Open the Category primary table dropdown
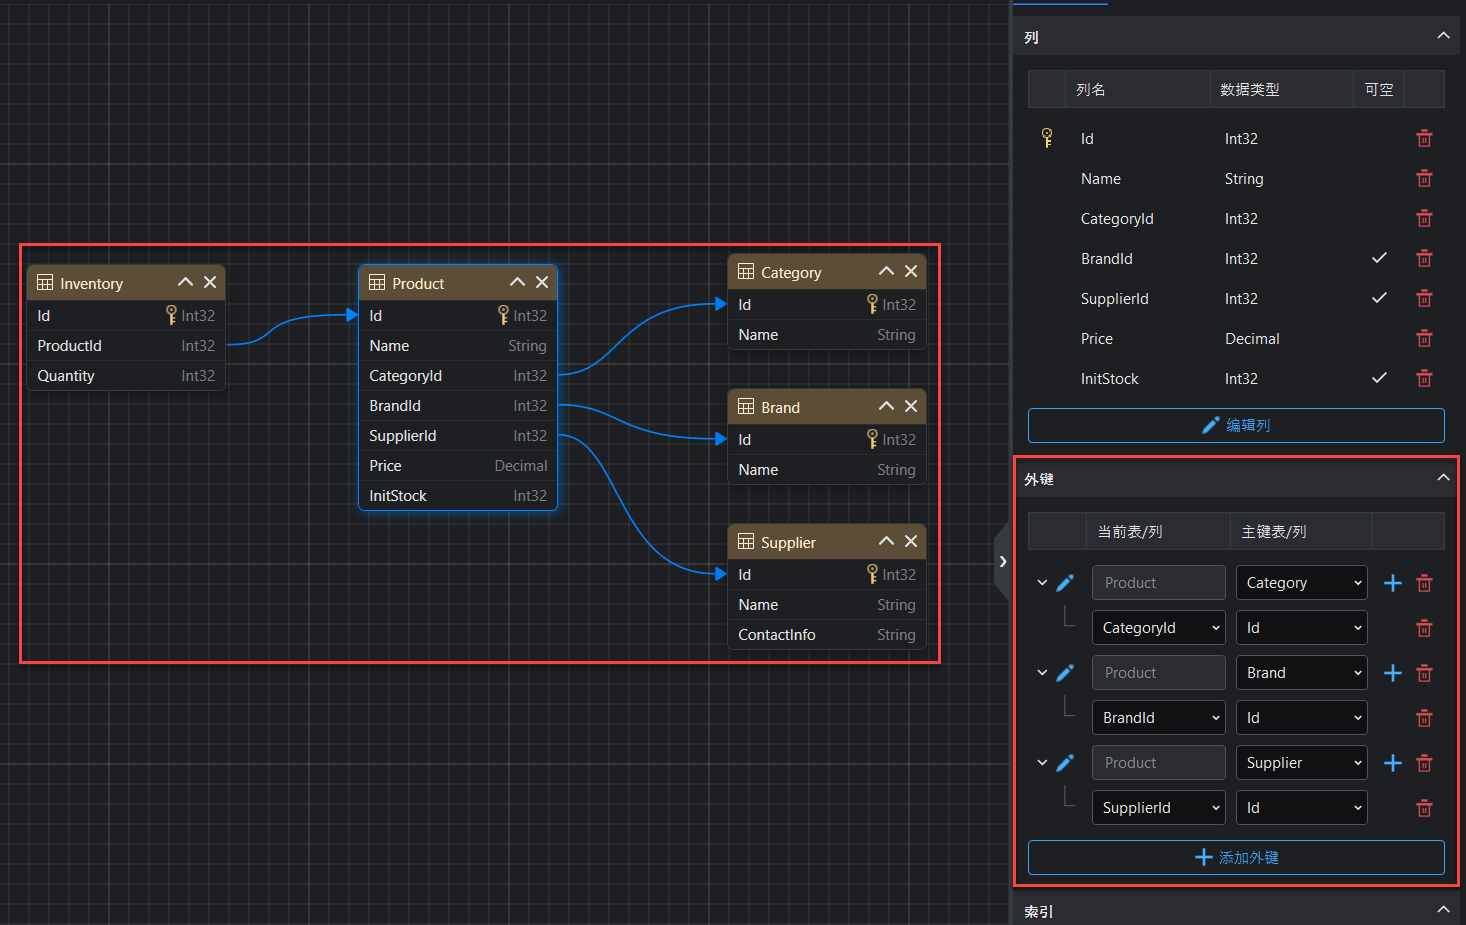 1301,583
